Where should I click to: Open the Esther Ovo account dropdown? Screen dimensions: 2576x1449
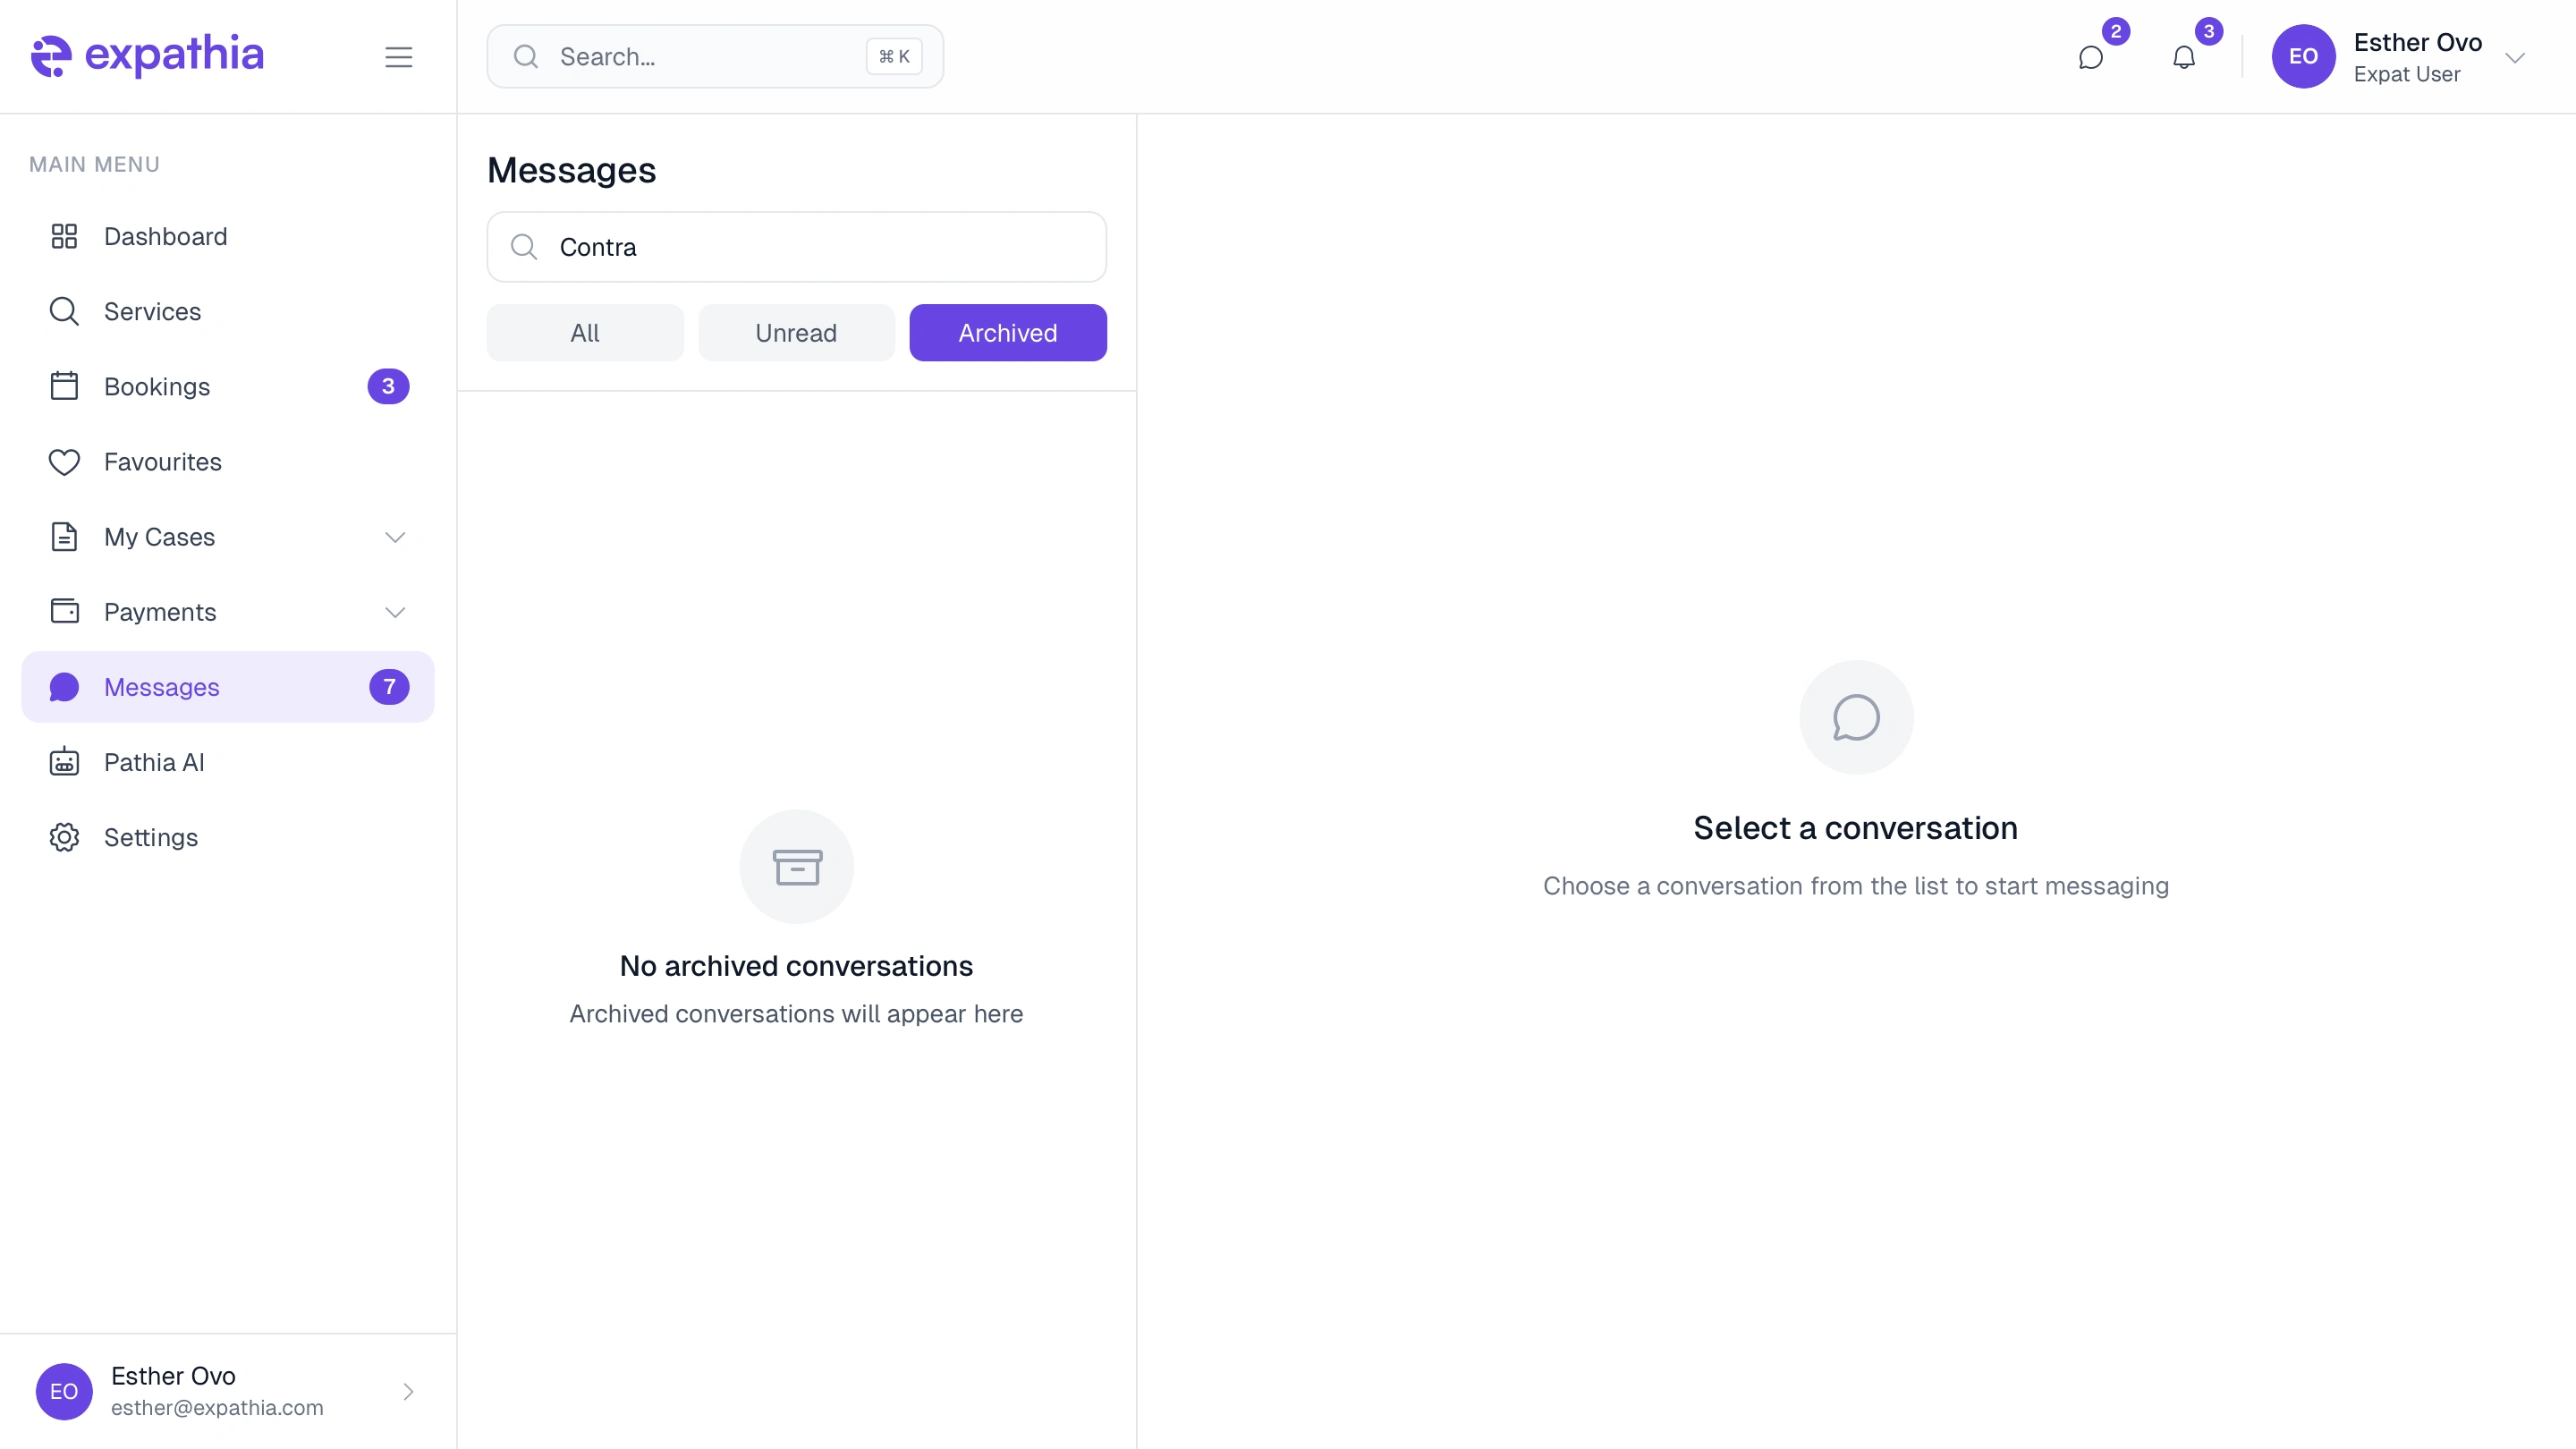click(x=2514, y=57)
